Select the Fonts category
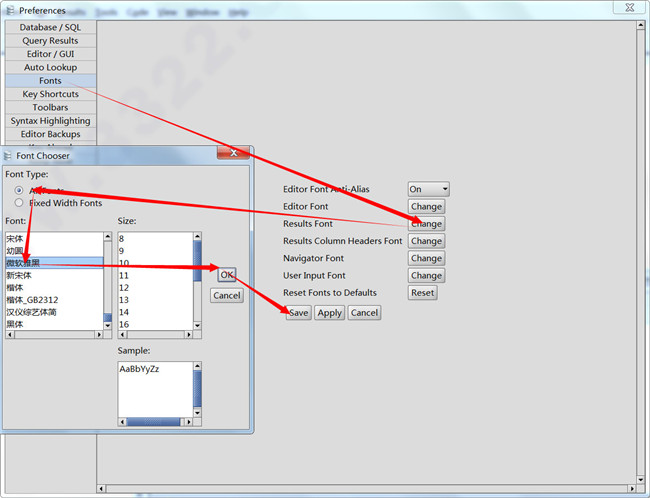Screen dimensions: 650x498 tap(50, 80)
